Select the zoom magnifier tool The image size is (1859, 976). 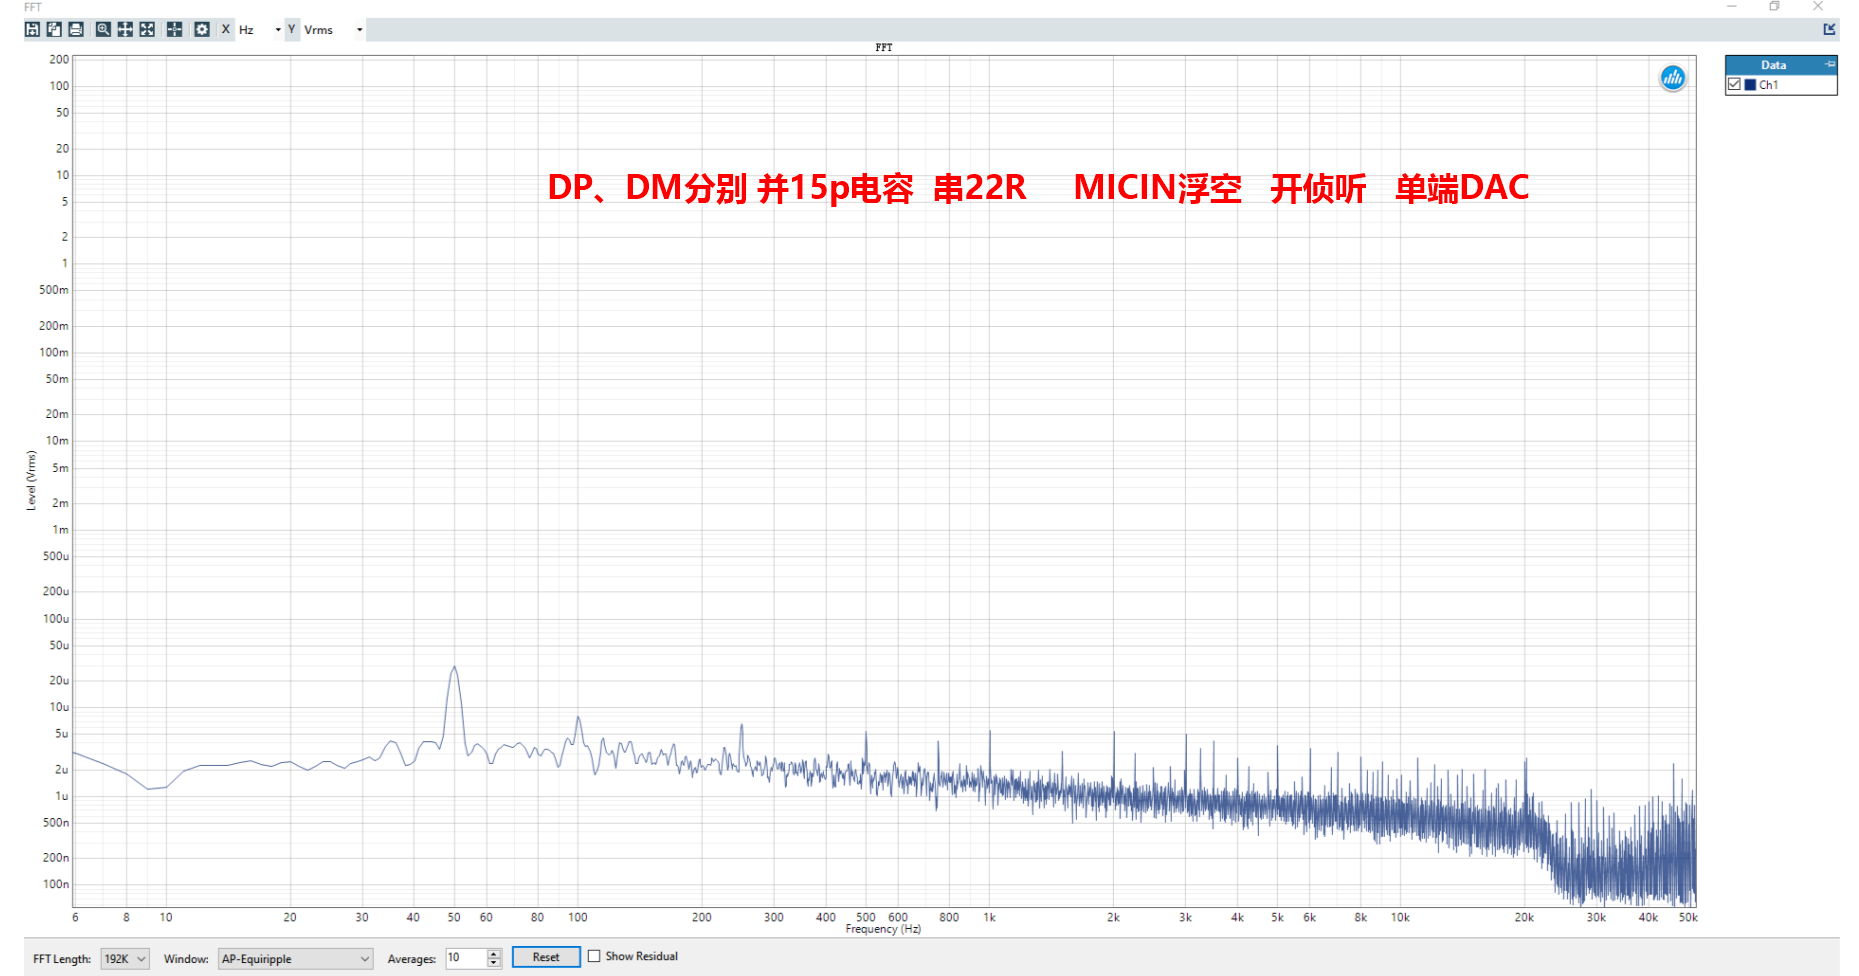point(103,29)
